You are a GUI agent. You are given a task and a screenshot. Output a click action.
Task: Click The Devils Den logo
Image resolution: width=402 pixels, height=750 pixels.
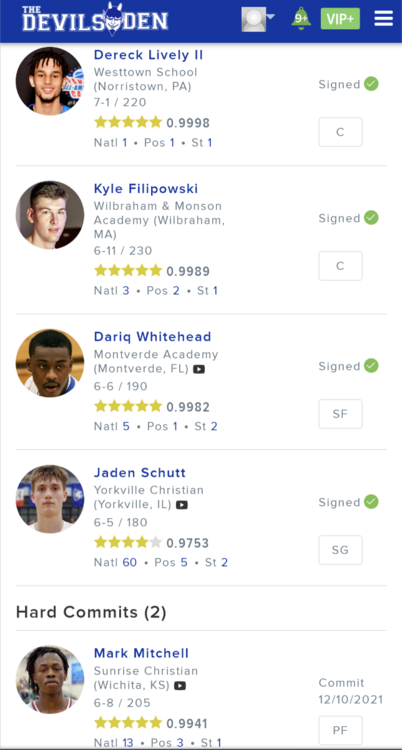[95, 20]
